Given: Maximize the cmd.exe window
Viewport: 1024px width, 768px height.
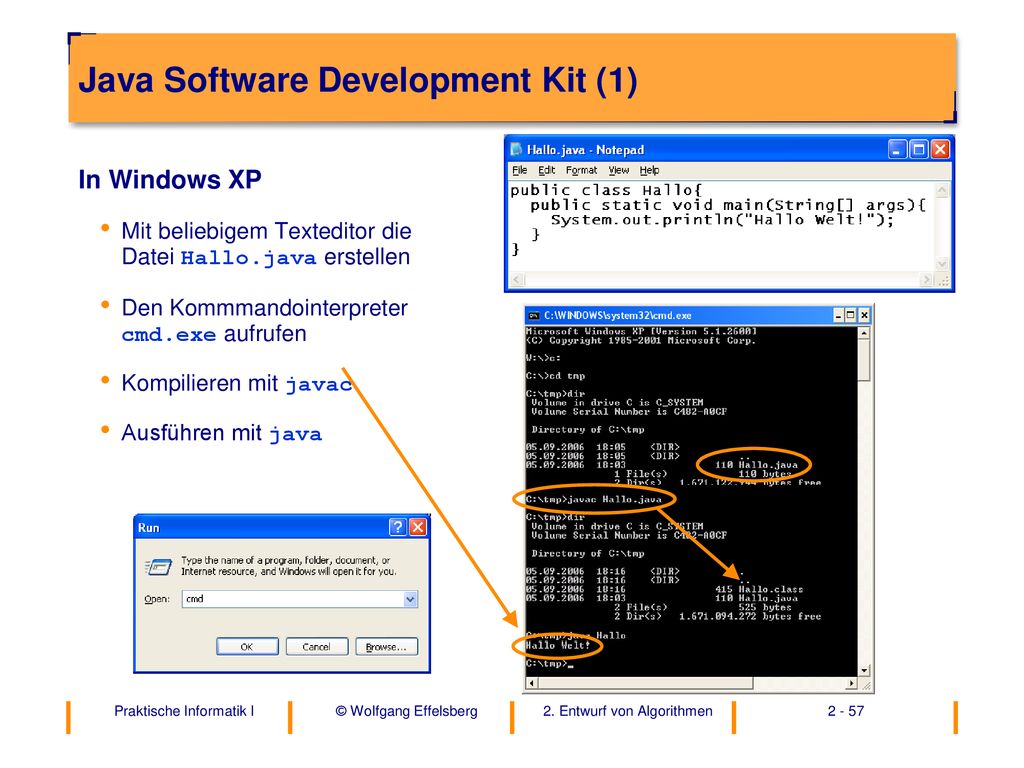Looking at the screenshot, I should click(x=850, y=315).
